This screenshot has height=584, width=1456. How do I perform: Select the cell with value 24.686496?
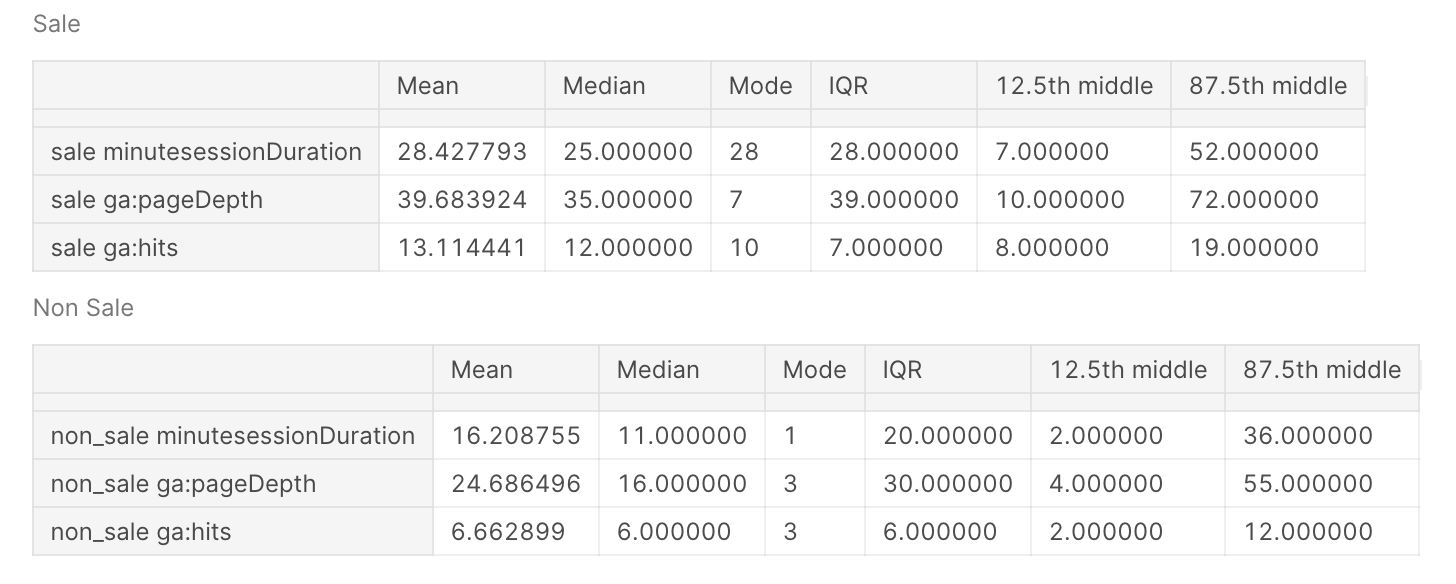click(x=516, y=484)
